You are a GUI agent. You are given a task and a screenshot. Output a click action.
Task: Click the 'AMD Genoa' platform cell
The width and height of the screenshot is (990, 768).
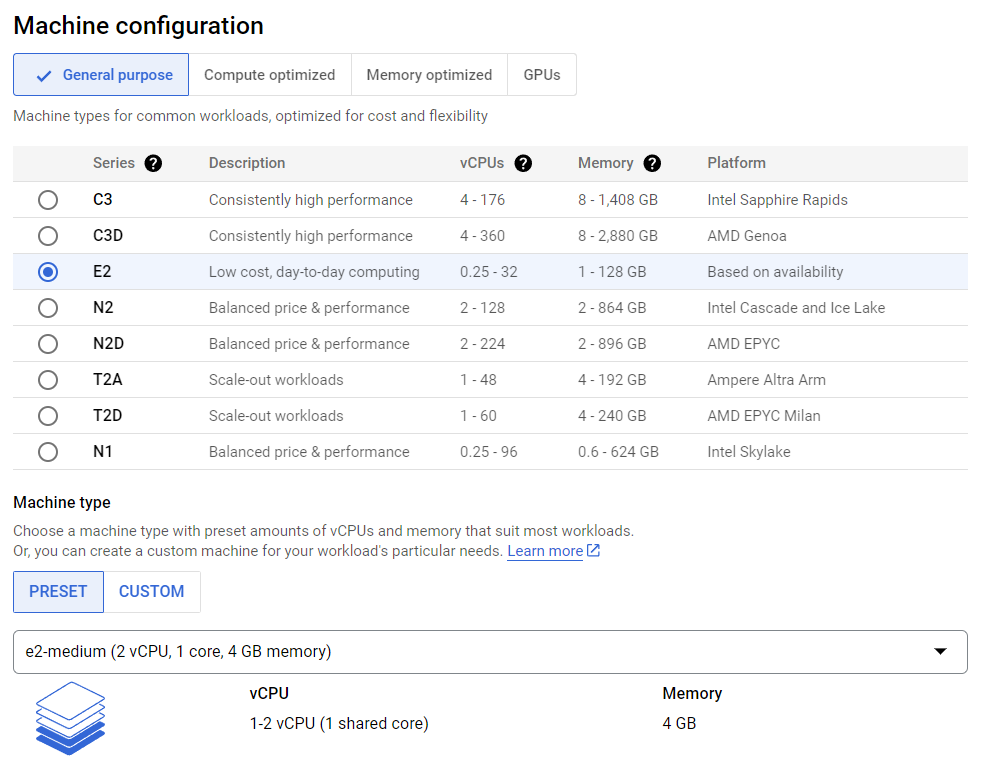[747, 236]
